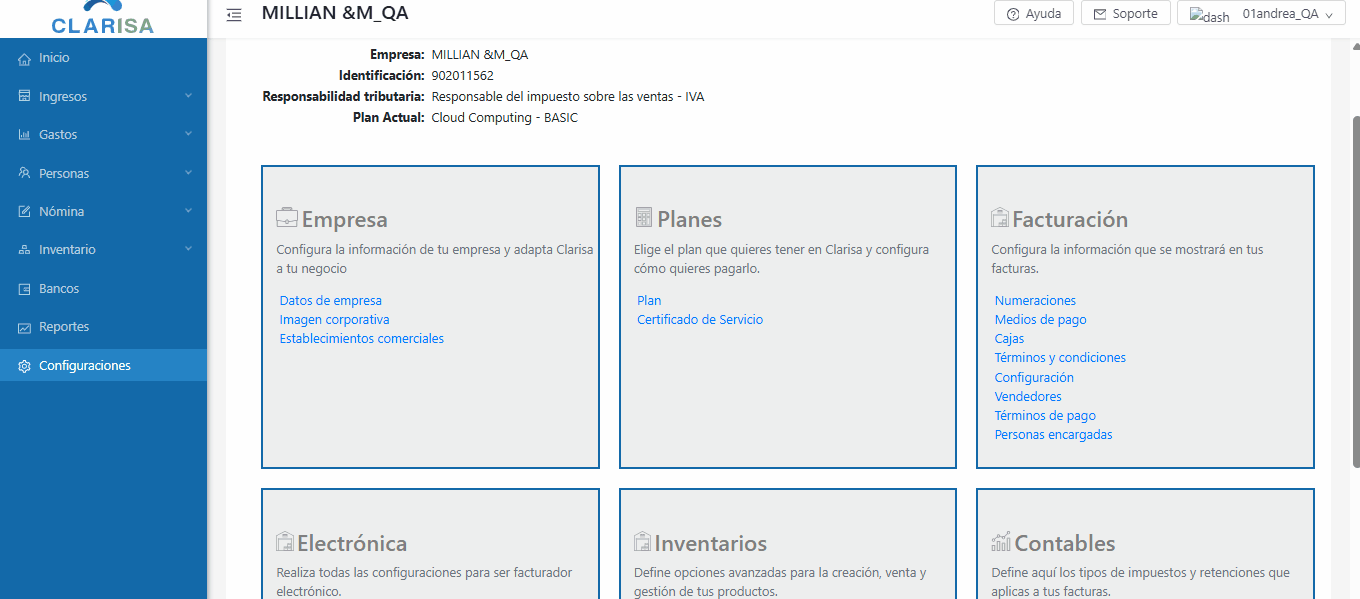Click the Planes calculator icon
This screenshot has height=599, width=1360.
click(x=644, y=218)
